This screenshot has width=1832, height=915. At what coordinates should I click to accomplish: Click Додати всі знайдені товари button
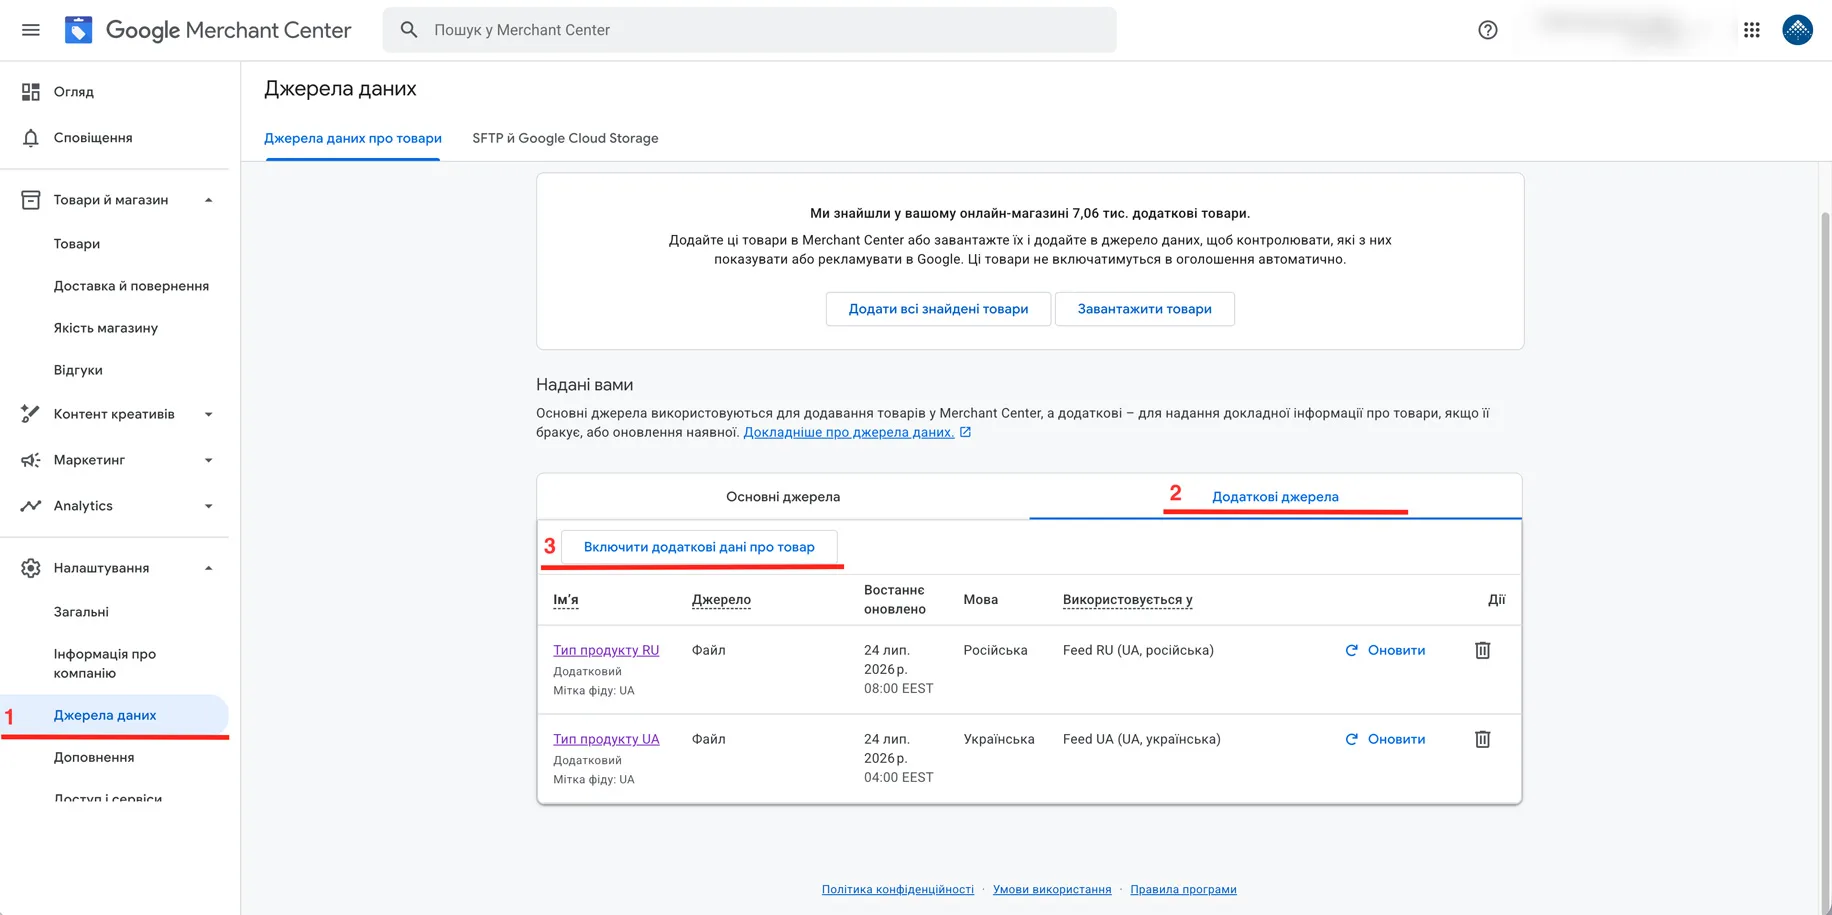click(938, 309)
